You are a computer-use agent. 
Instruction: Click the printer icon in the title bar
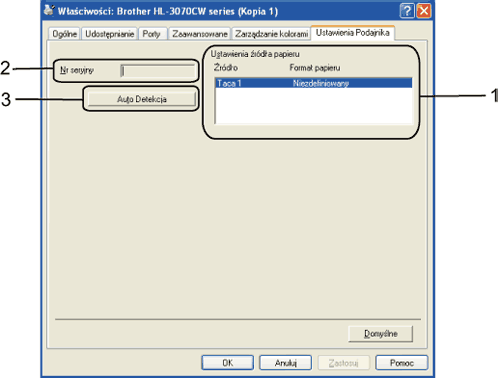(x=49, y=10)
